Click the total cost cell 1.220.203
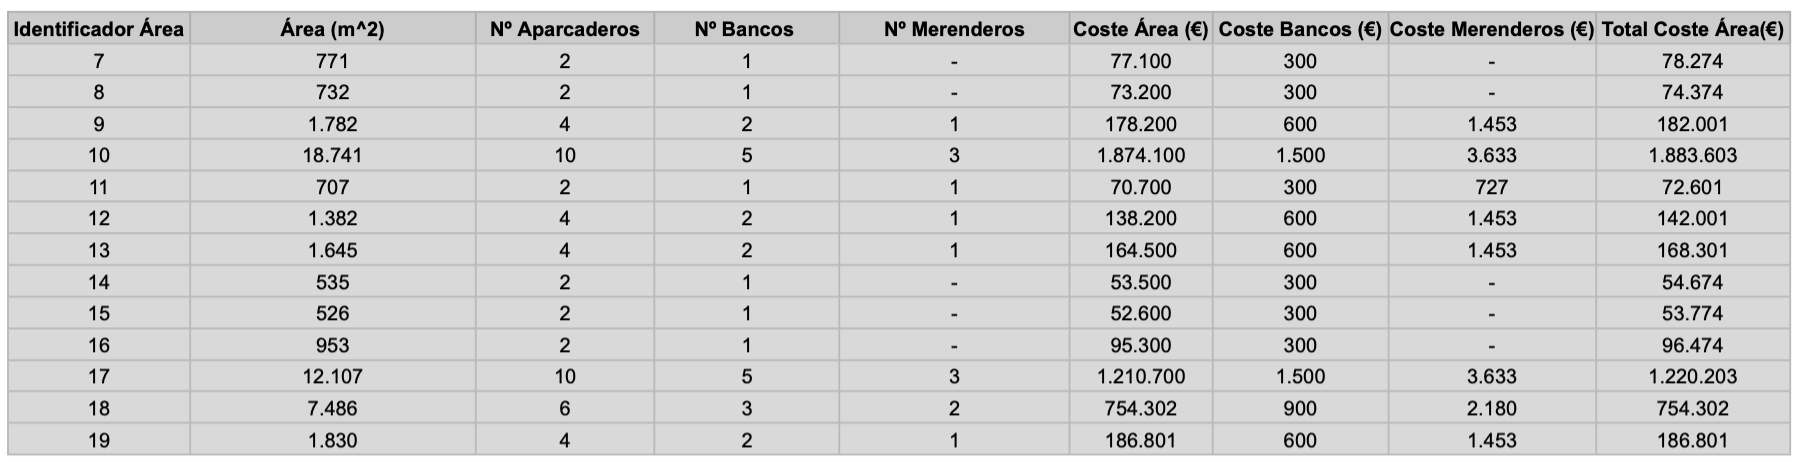The width and height of the screenshot is (1798, 462). pyautogui.click(x=1692, y=376)
